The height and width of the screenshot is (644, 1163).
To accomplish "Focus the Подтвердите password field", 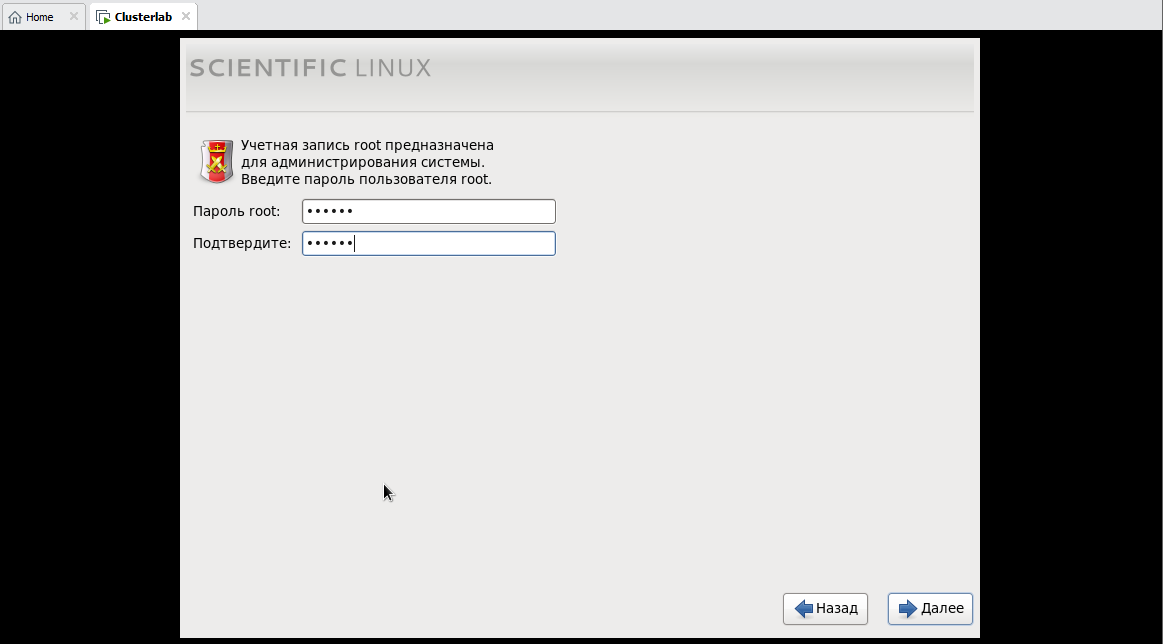I will [x=429, y=243].
